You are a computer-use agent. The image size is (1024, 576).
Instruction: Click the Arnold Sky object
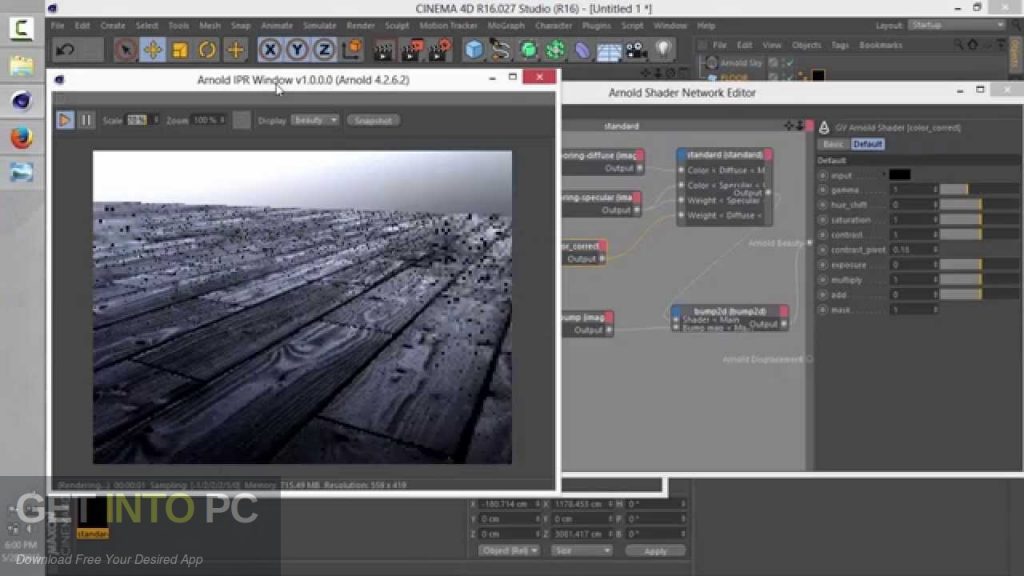click(741, 63)
